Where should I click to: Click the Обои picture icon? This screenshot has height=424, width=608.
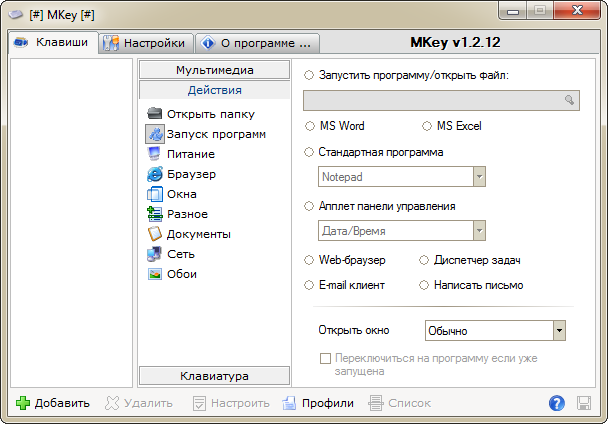[155, 274]
